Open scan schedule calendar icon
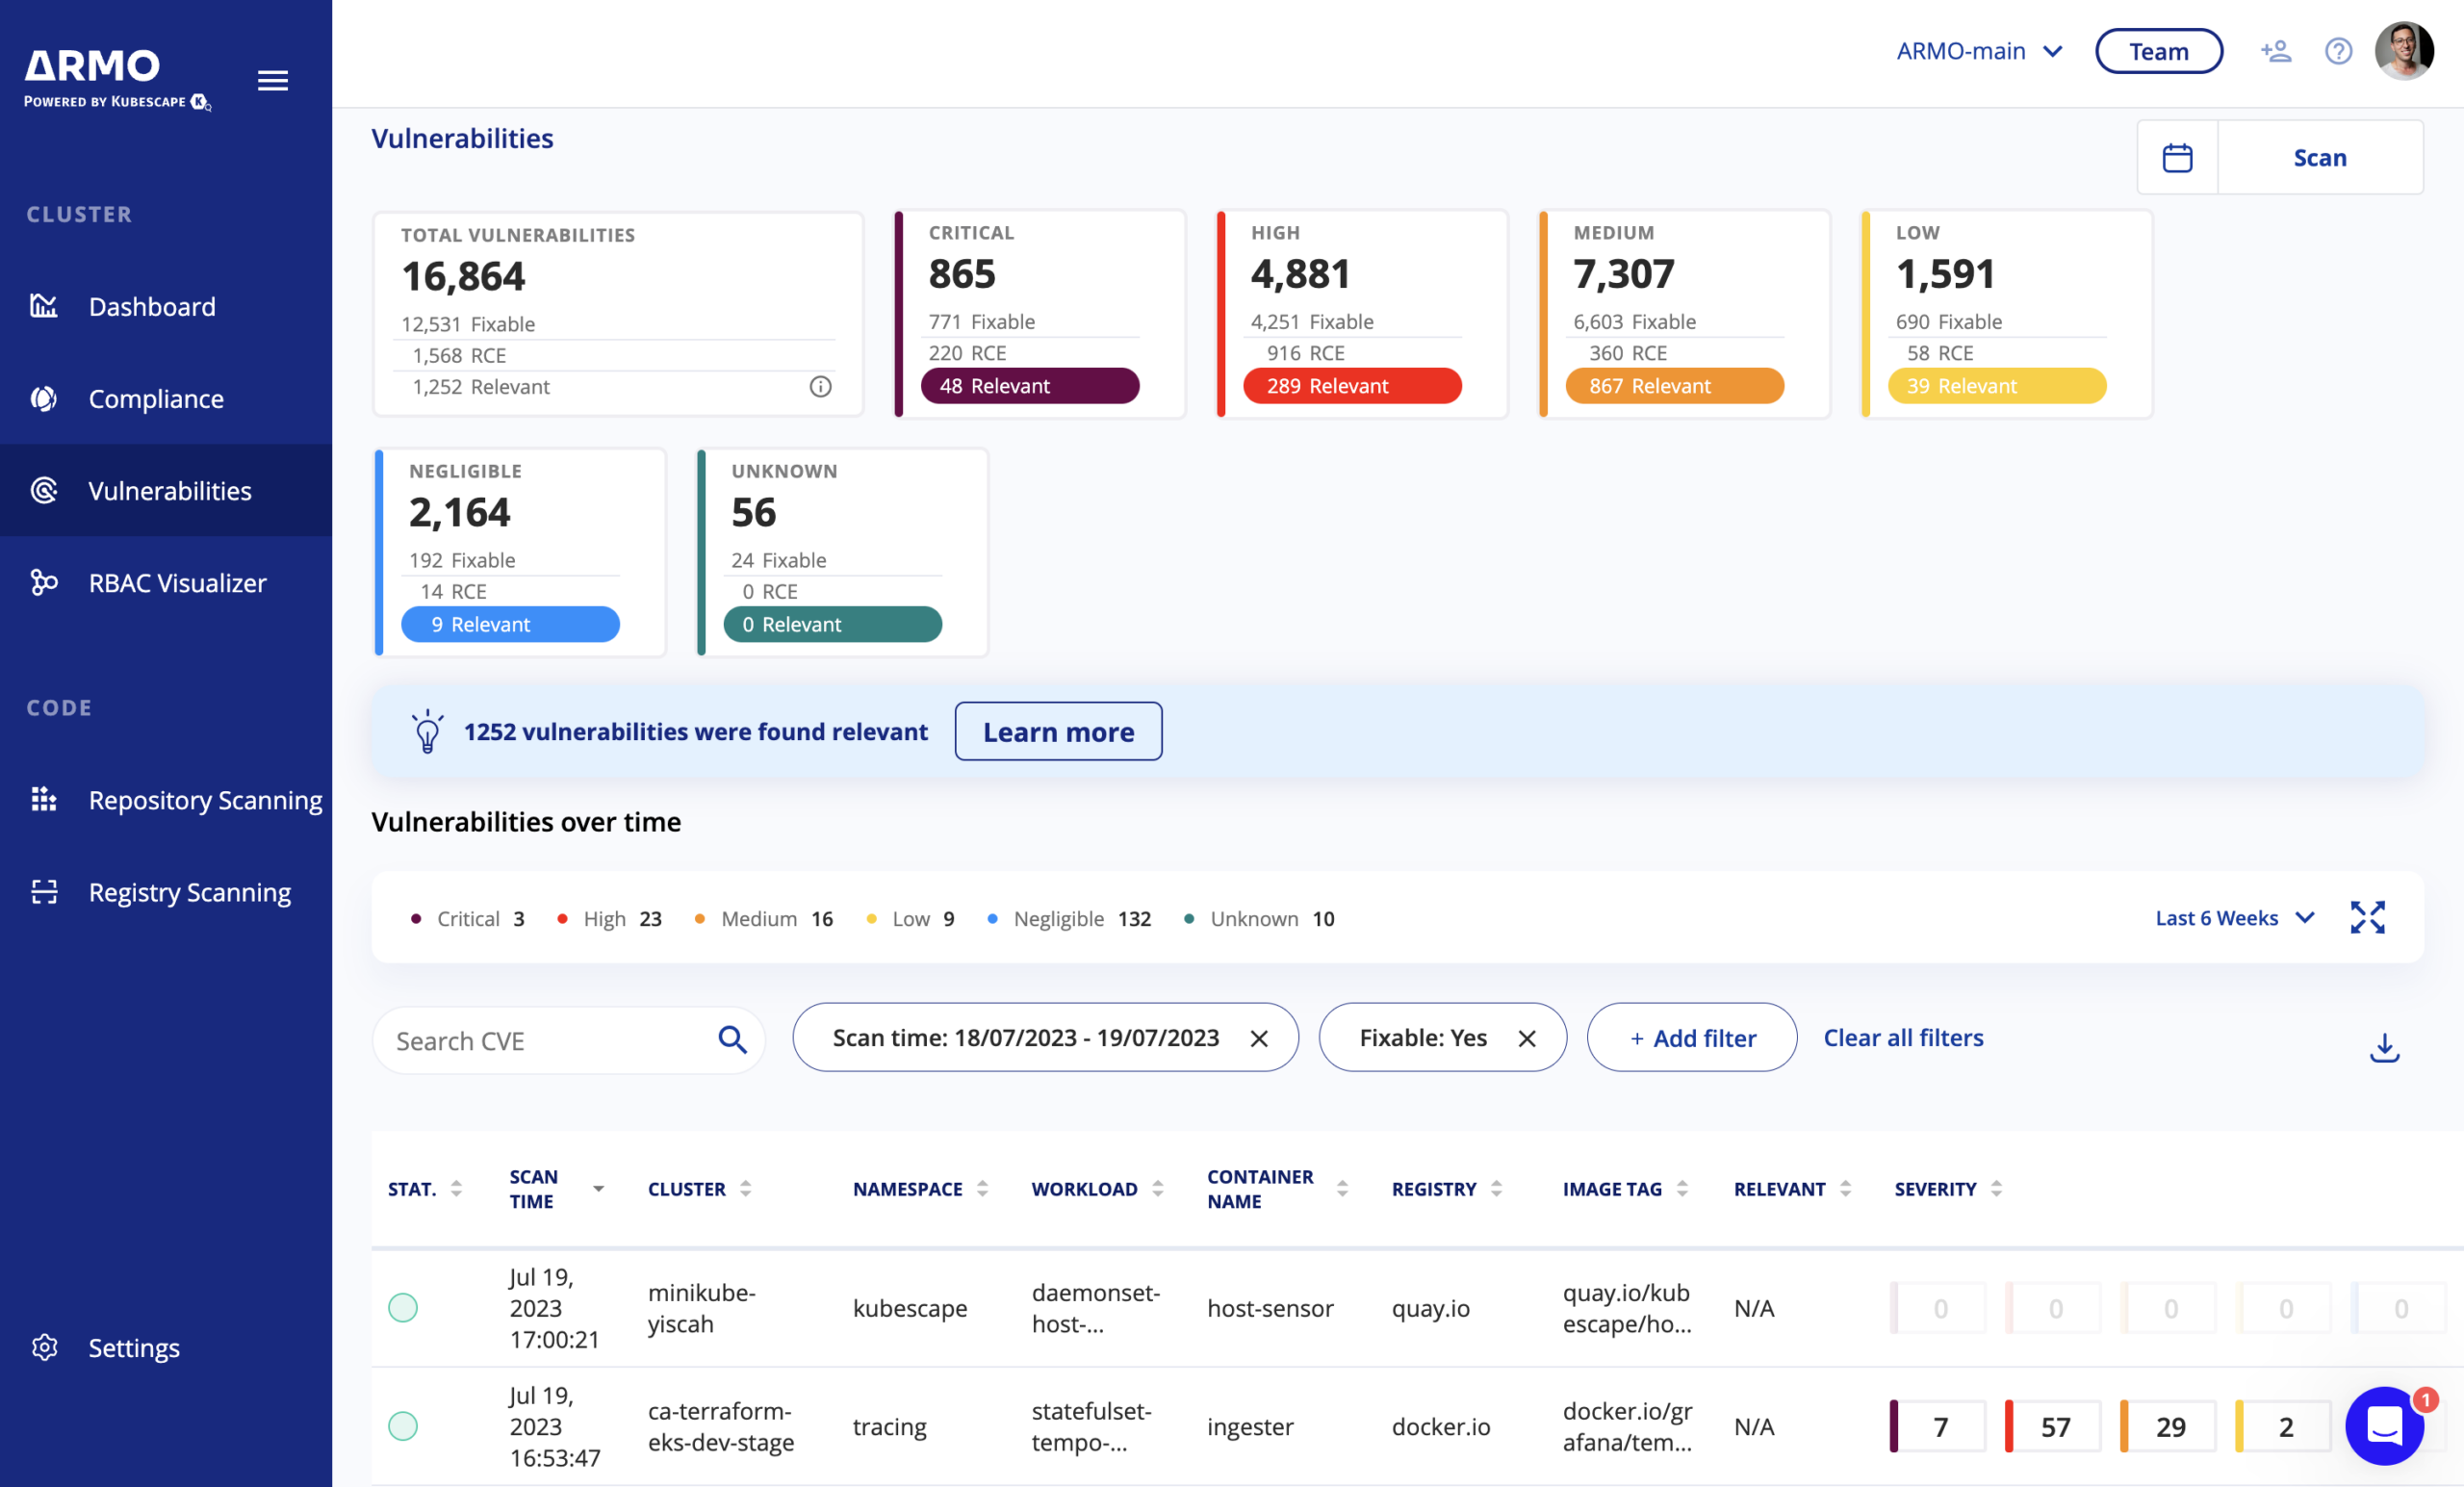 click(2177, 157)
